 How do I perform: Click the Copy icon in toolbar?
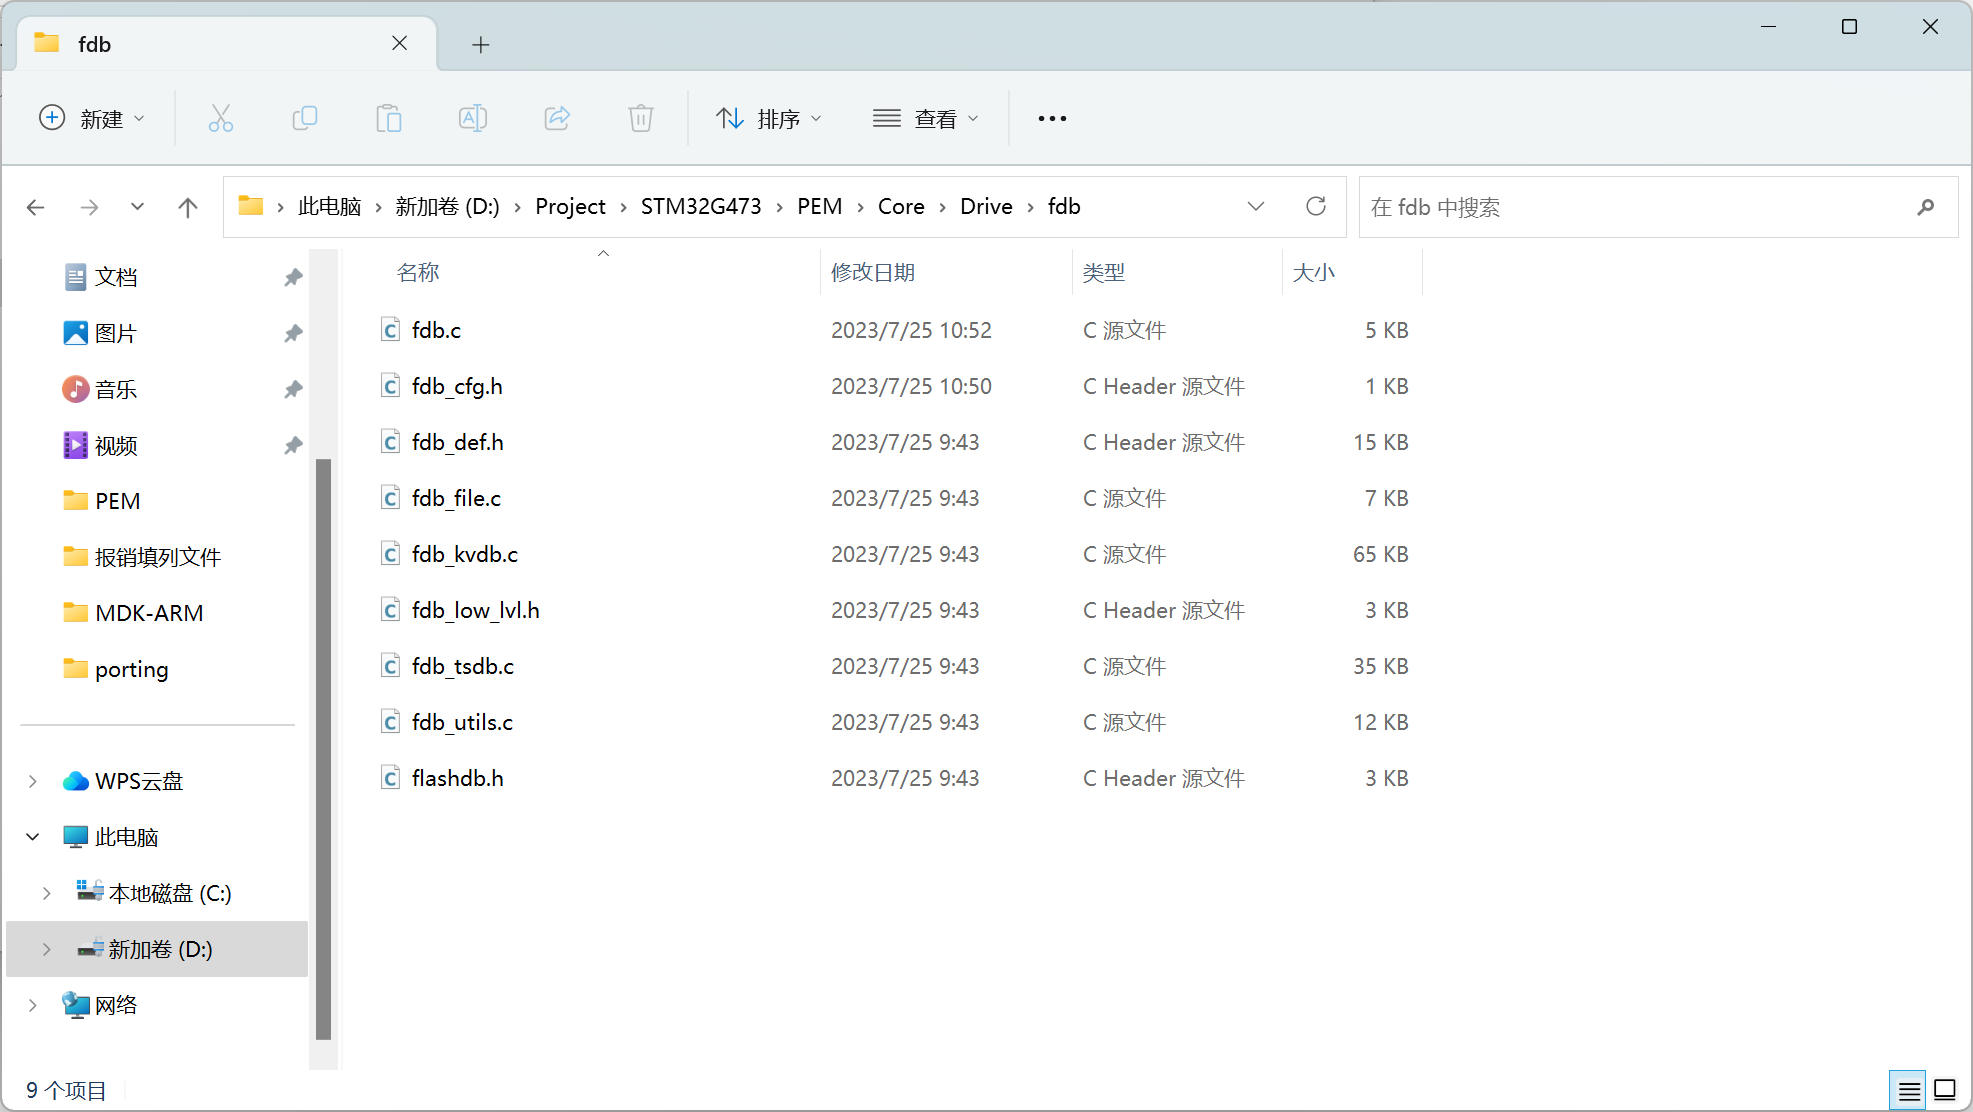[305, 119]
